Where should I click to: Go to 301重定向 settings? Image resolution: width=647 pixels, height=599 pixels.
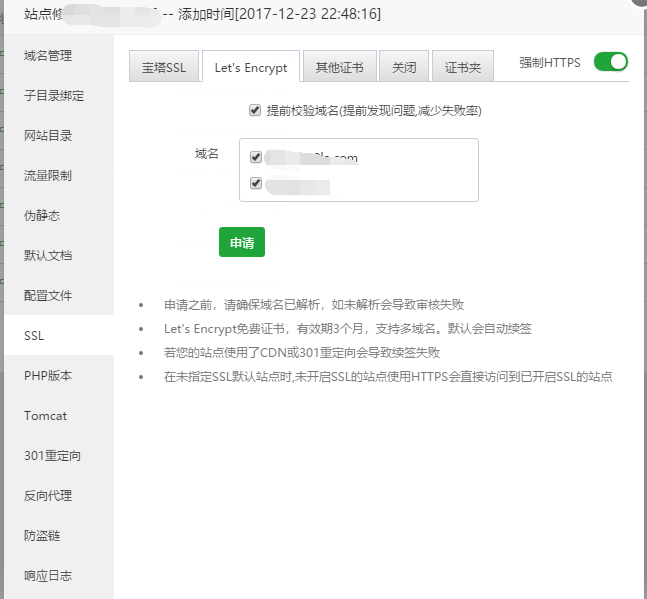point(52,456)
